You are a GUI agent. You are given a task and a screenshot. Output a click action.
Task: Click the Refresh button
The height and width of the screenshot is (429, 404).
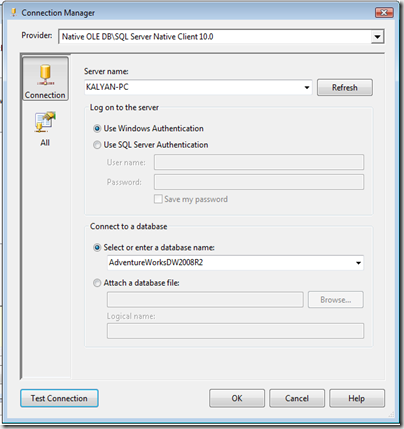[x=345, y=87]
